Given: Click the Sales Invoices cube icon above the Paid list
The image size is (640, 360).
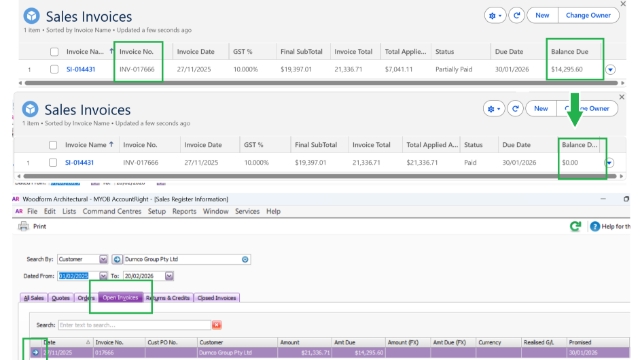Looking at the screenshot, I should pos(30,109).
